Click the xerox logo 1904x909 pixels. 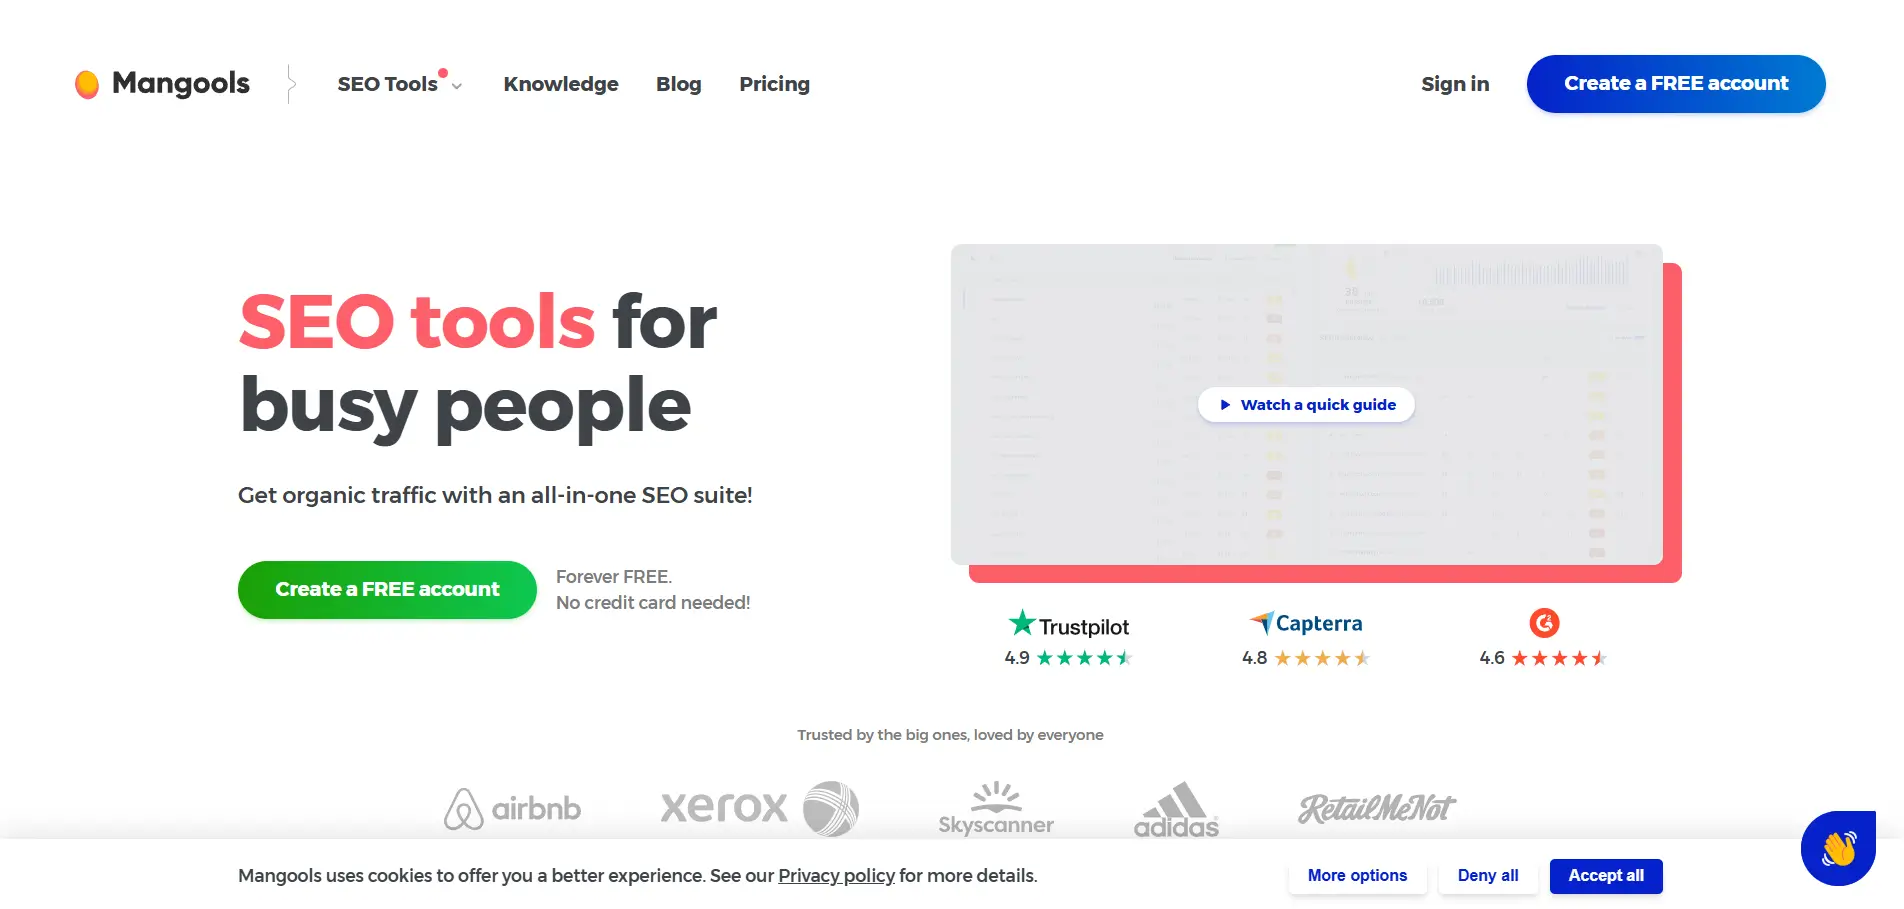[760, 808]
